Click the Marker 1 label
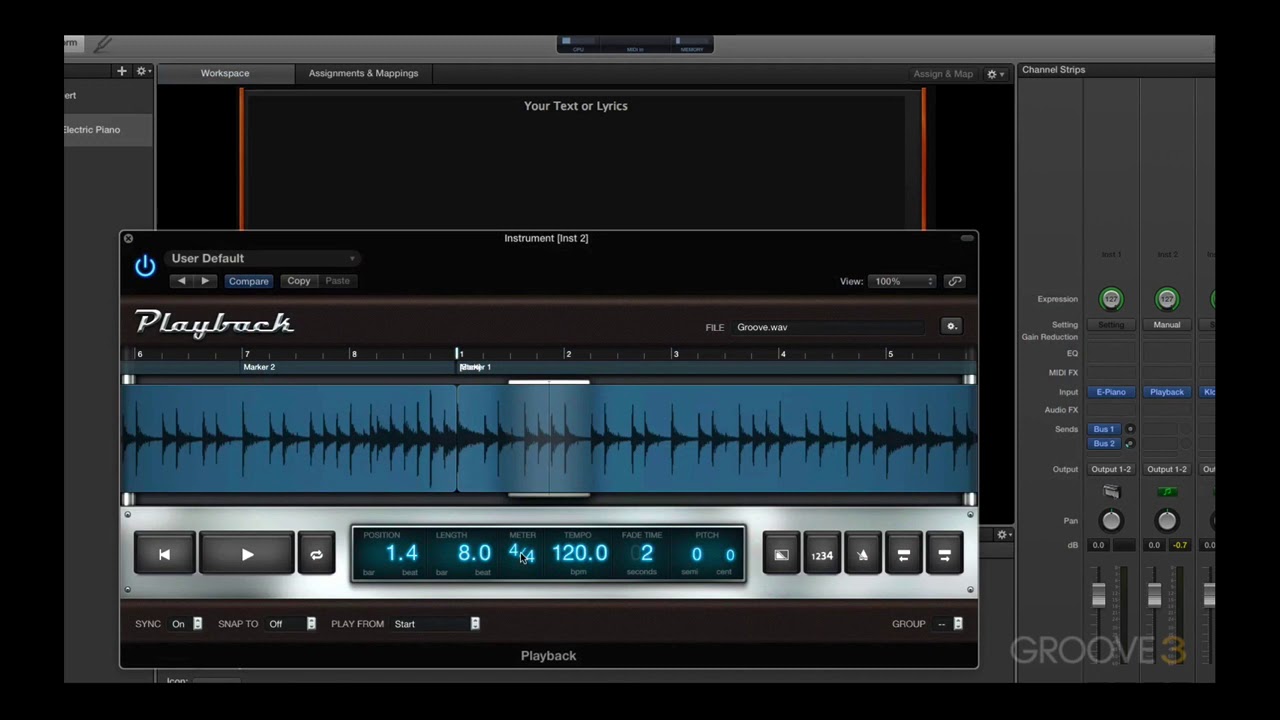 tap(475, 367)
